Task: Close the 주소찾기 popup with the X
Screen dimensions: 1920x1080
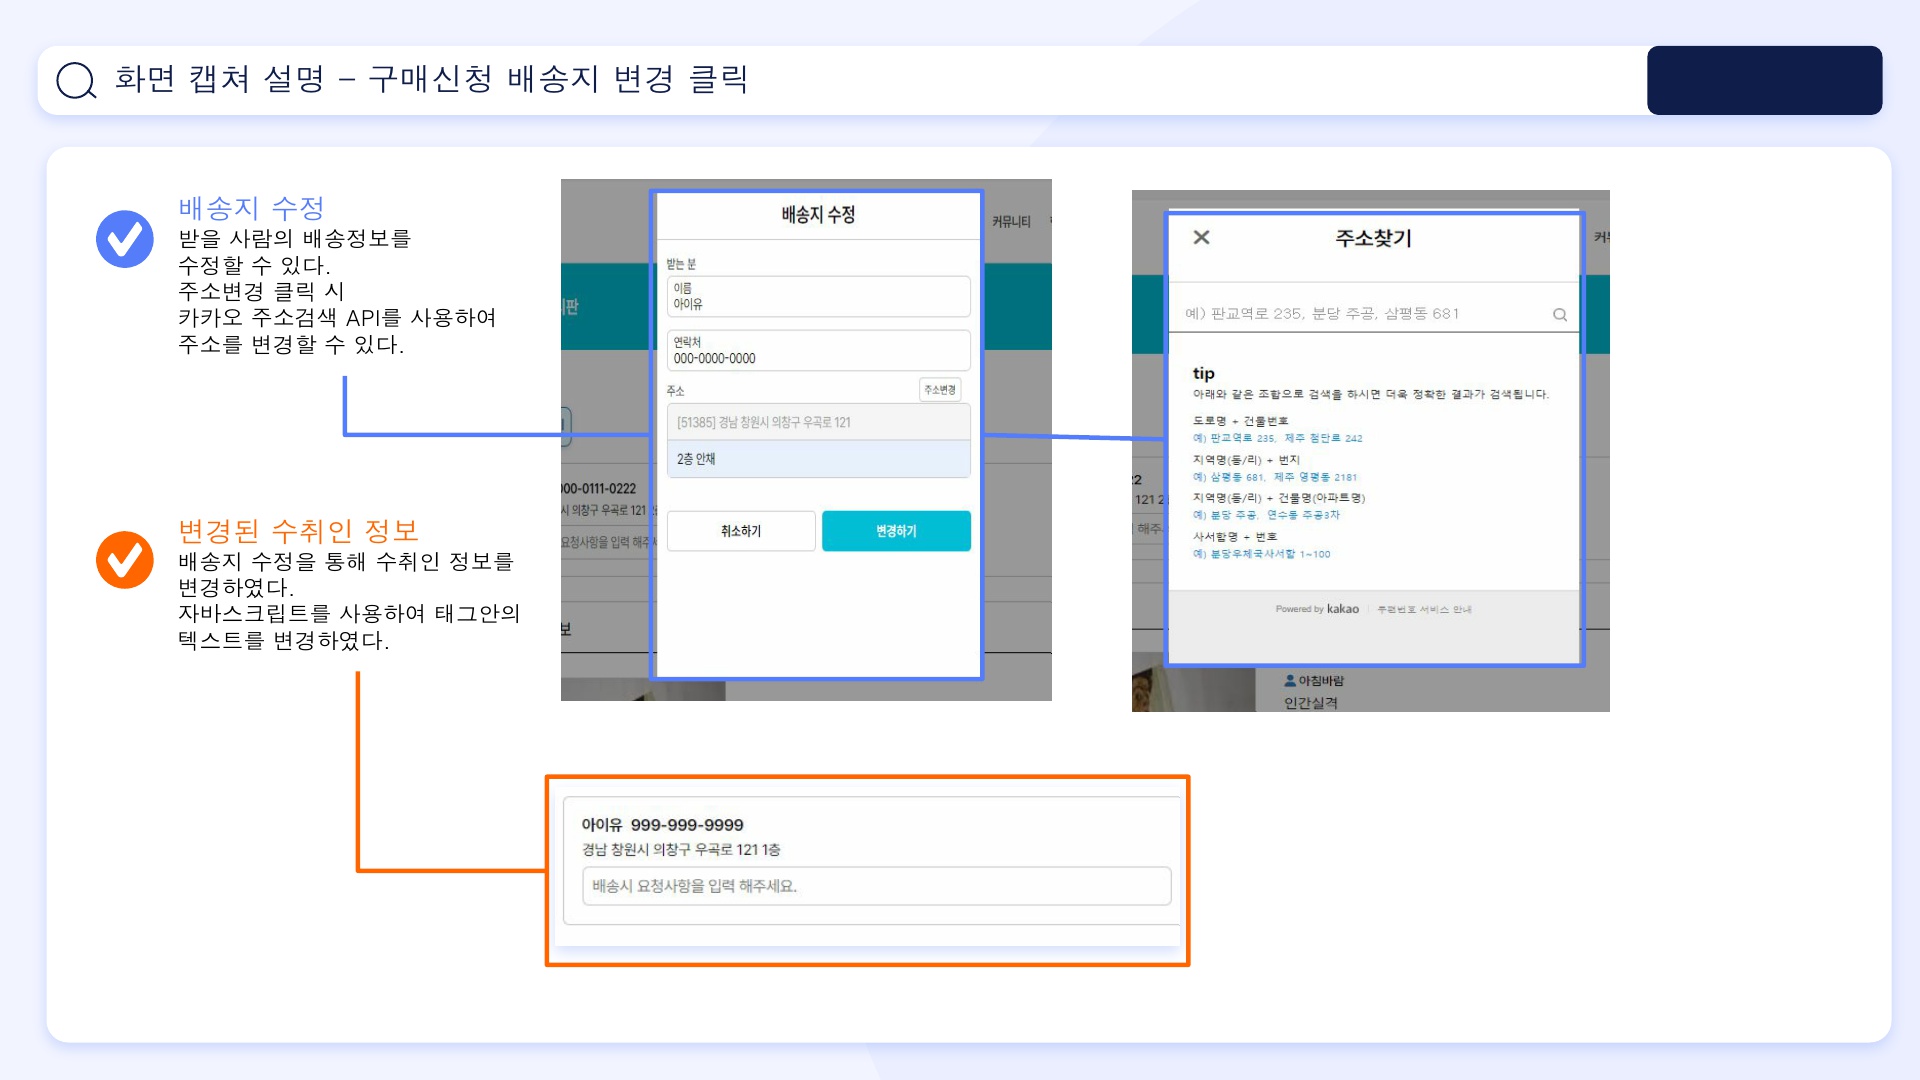Action: (1202, 237)
